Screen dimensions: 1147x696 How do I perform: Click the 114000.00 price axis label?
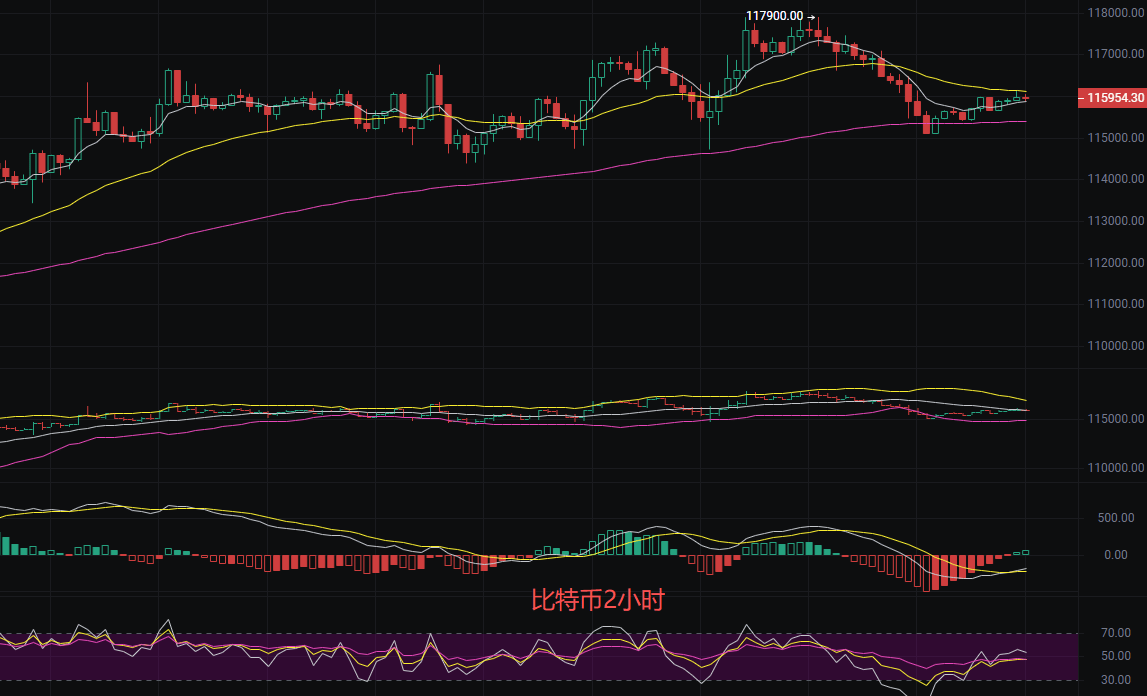coord(1114,179)
